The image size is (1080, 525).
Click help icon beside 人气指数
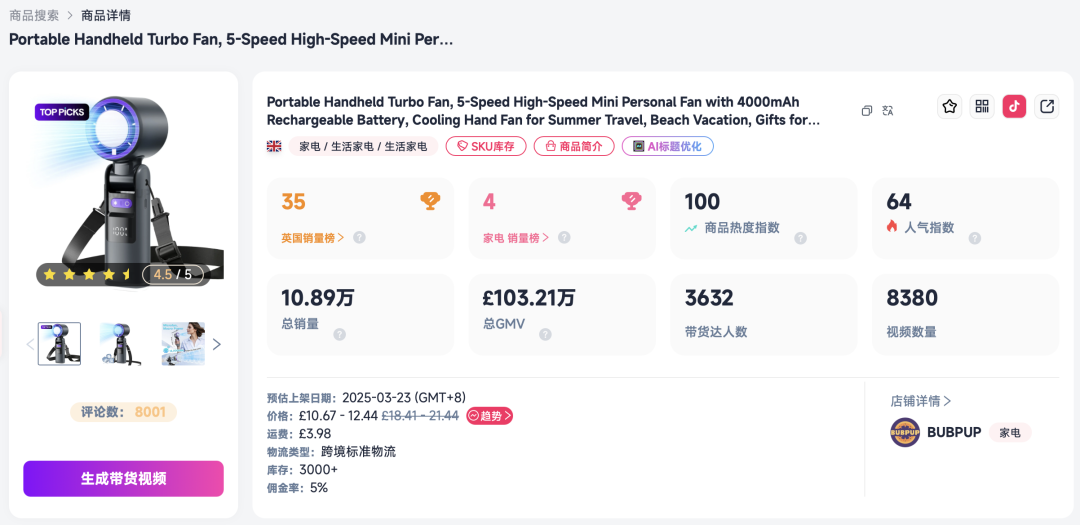(975, 238)
